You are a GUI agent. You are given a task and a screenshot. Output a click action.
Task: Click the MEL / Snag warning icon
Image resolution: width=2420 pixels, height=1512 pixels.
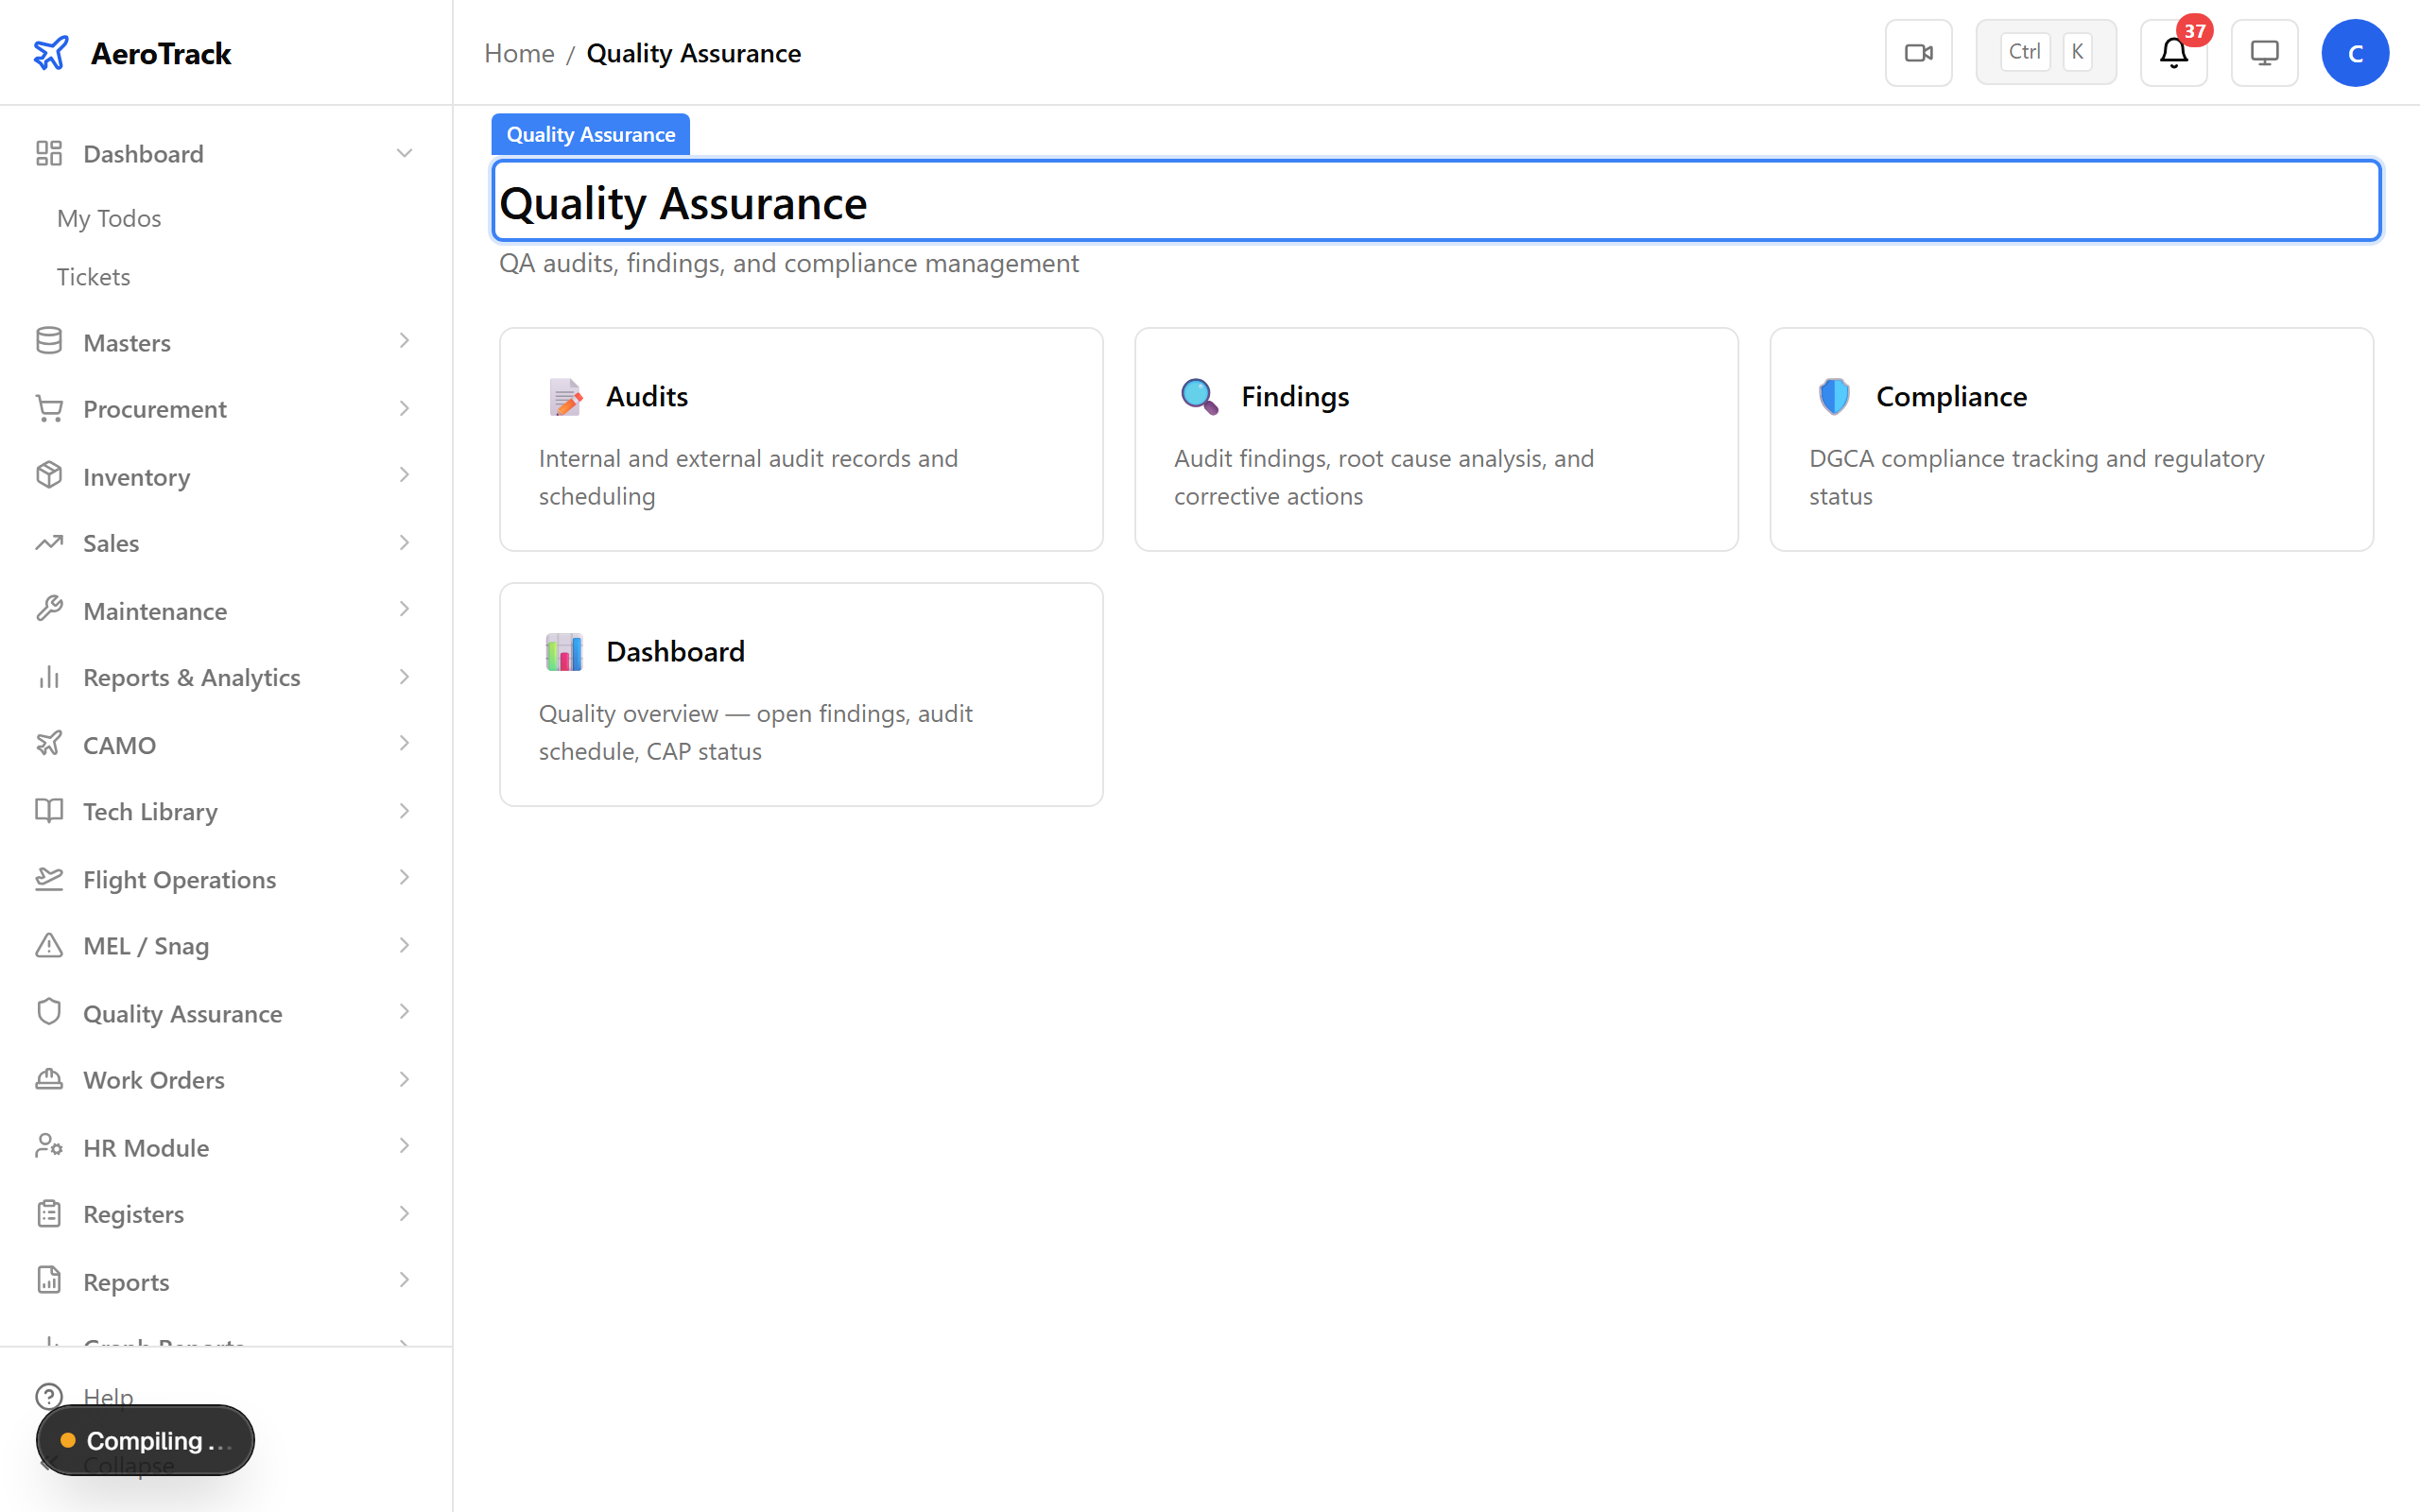point(49,945)
